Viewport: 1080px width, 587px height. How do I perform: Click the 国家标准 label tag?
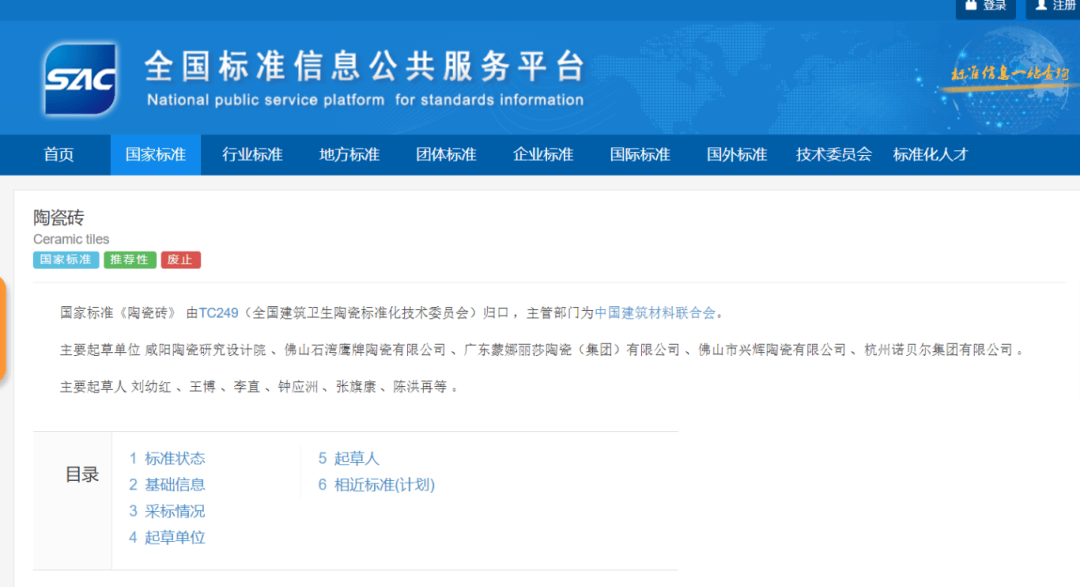coord(65,259)
